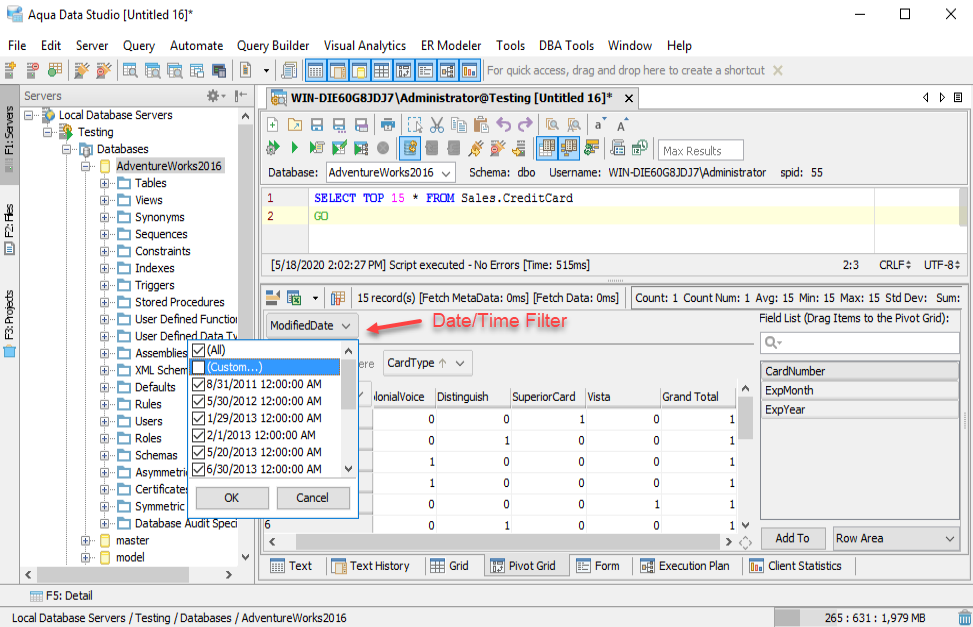The image size is (973, 627).
Task: Uncheck the 8/31/2011 date filter entry
Action: point(199,384)
